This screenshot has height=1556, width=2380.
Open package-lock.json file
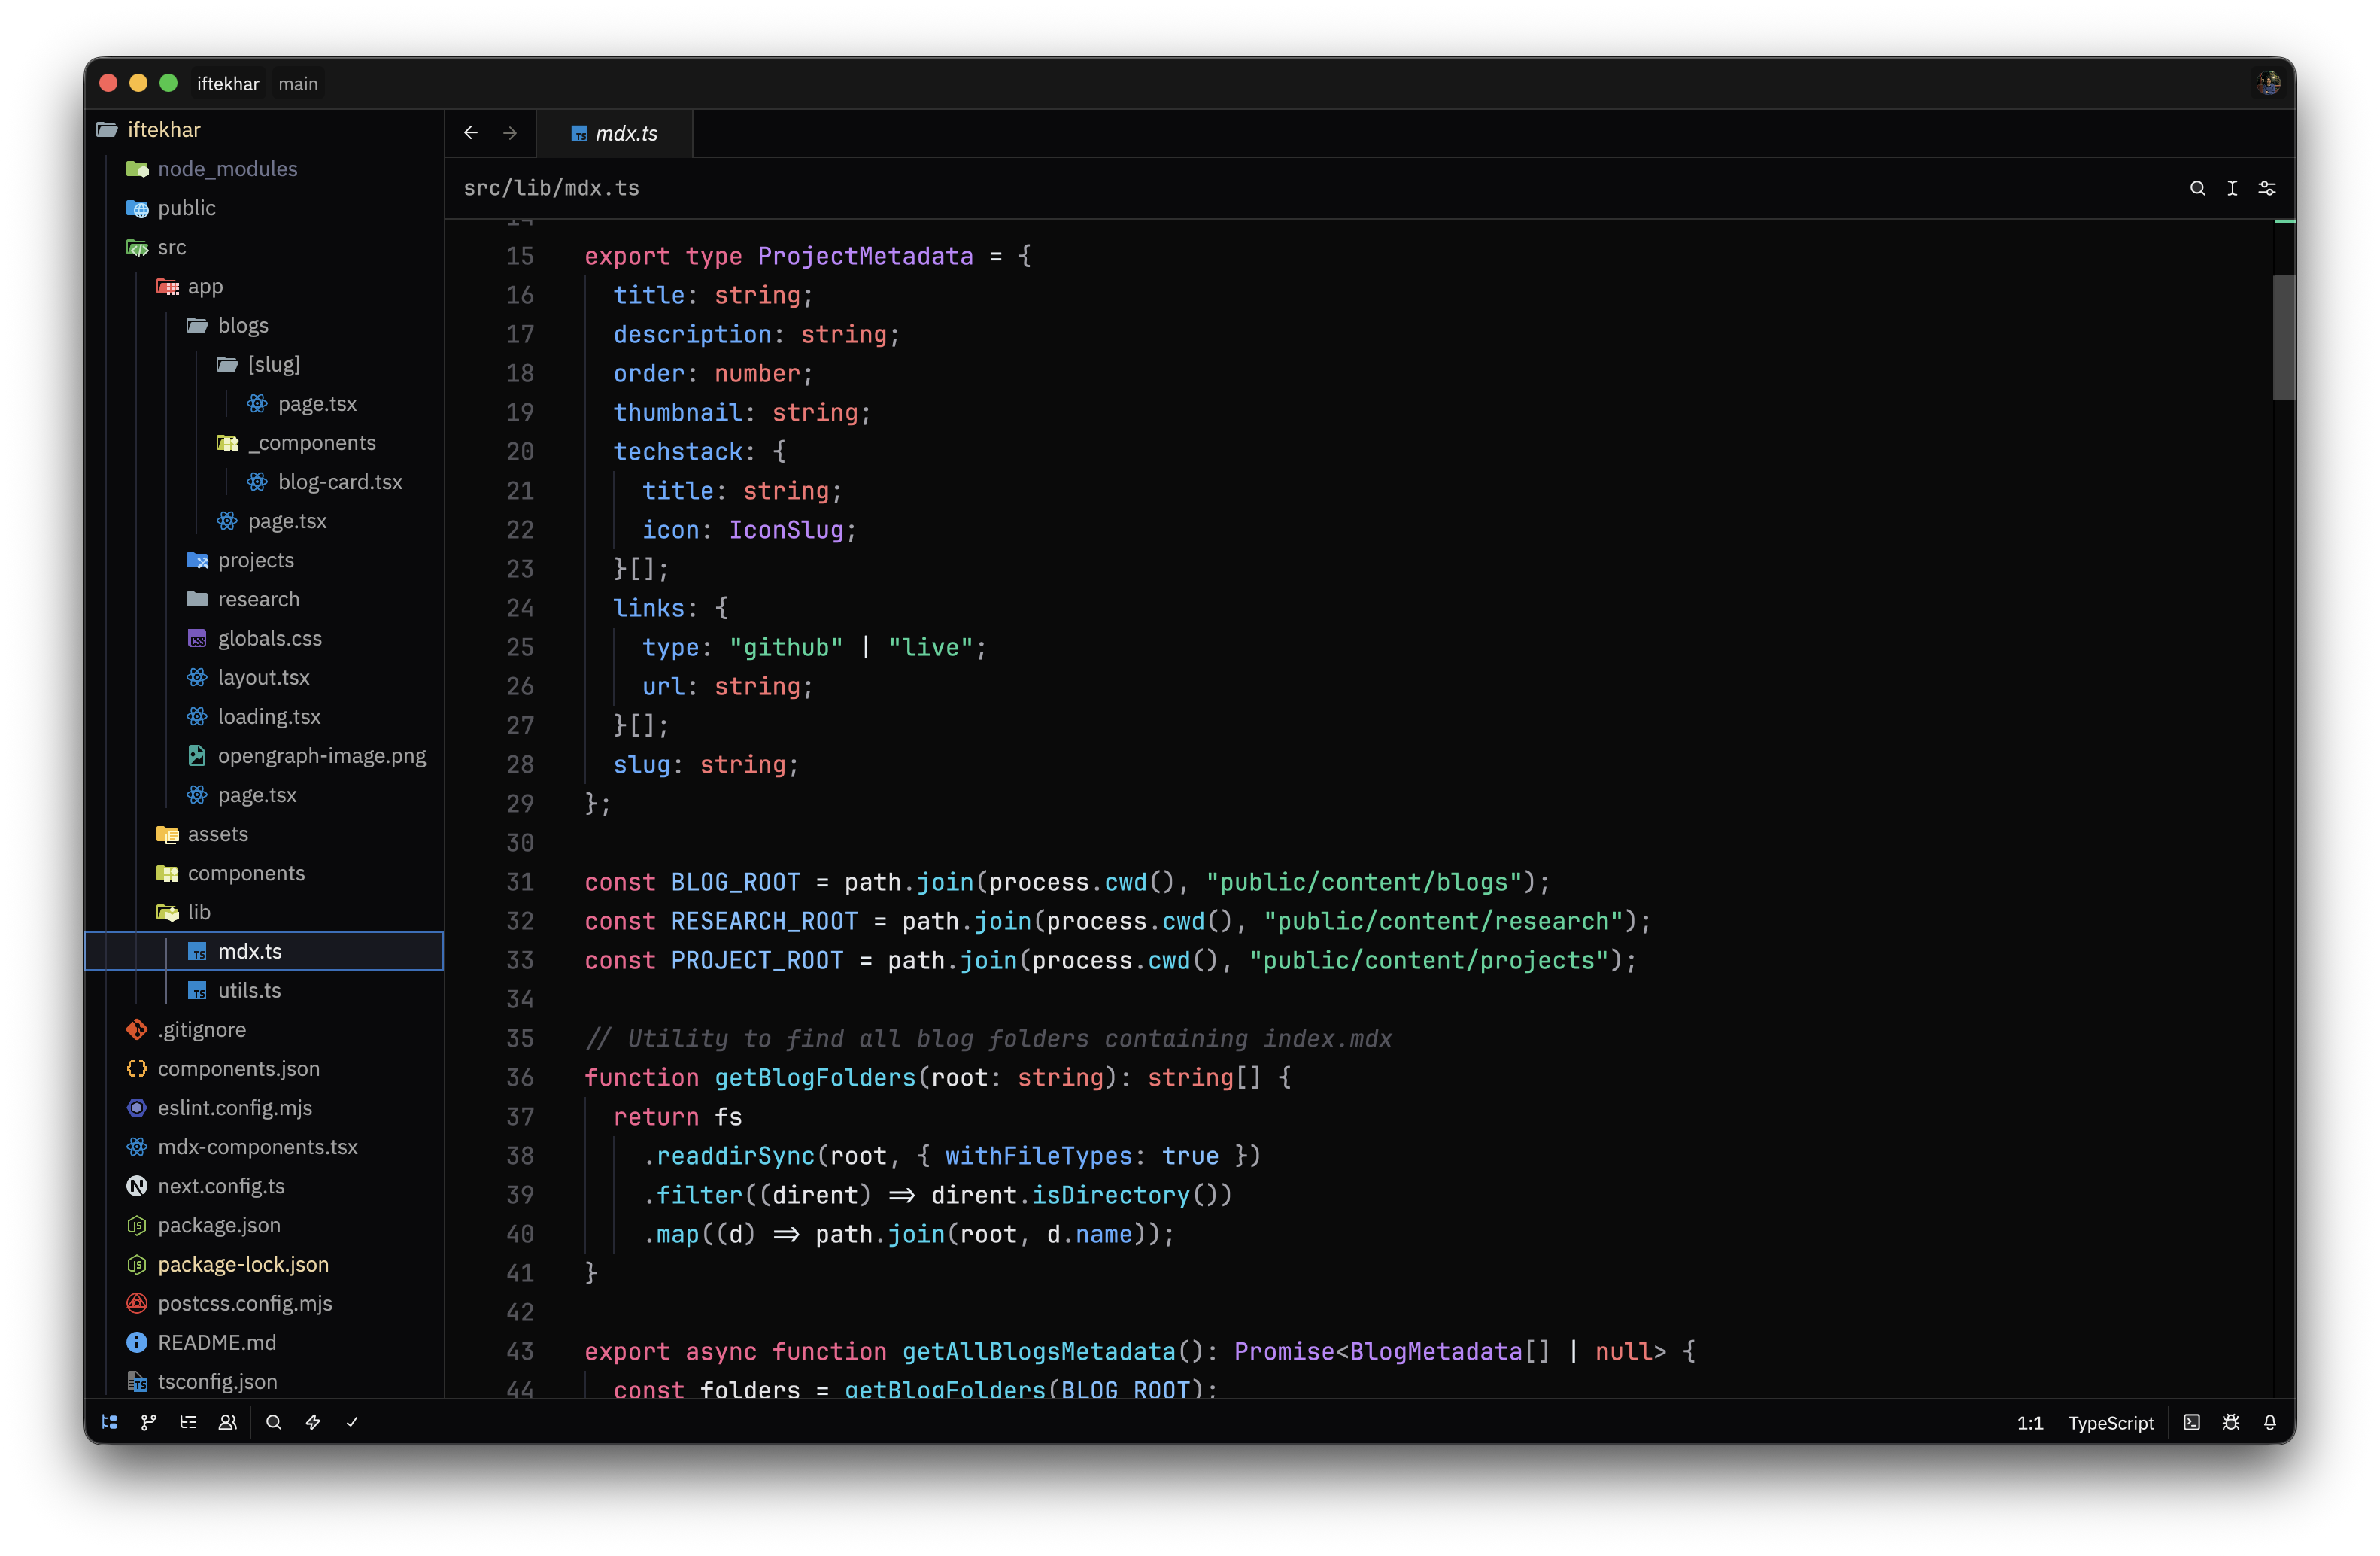pyautogui.click(x=264, y=1264)
